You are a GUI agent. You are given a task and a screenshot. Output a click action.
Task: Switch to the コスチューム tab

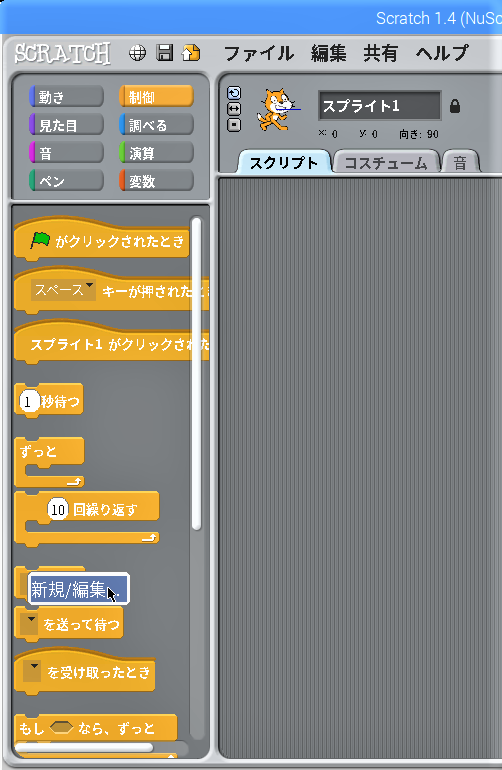(x=386, y=163)
